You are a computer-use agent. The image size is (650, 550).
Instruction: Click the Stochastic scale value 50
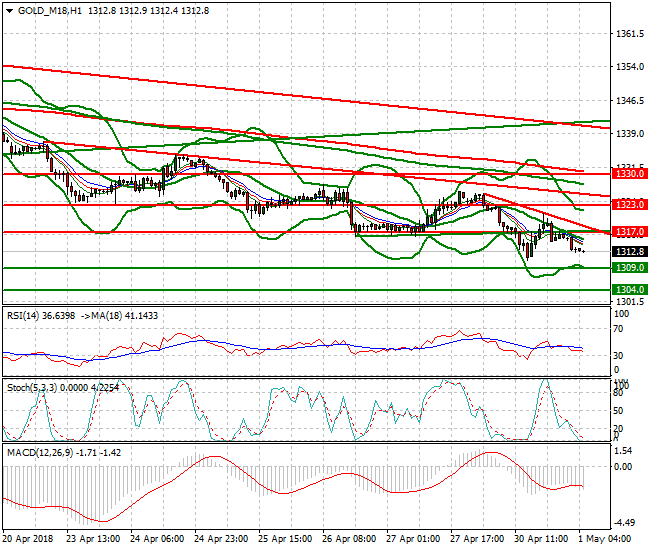pyautogui.click(x=618, y=411)
